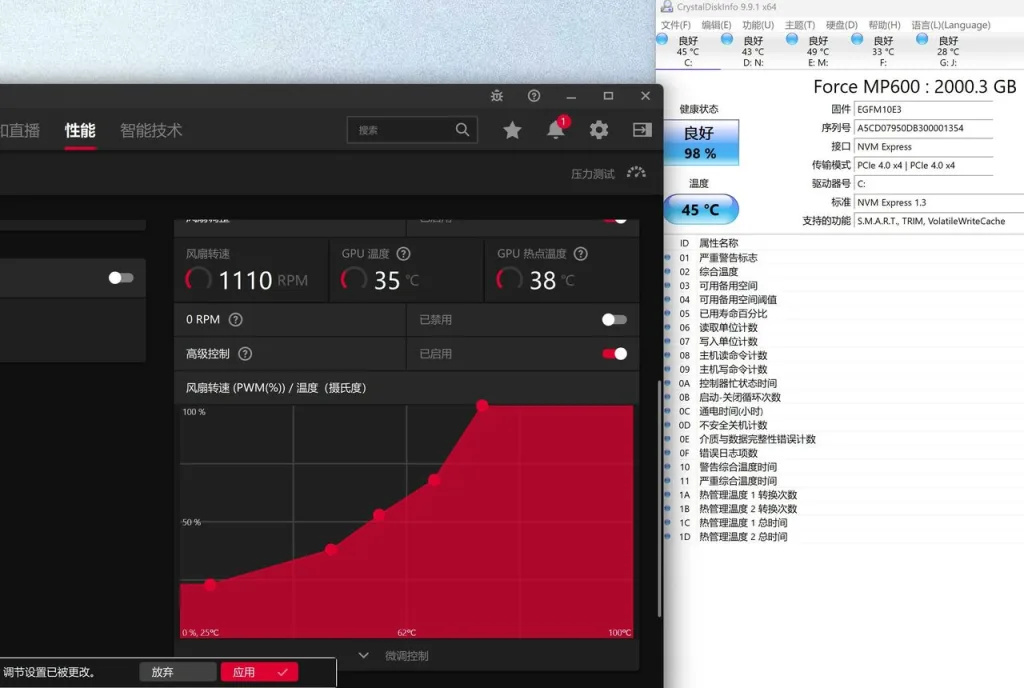Click the 放弃 discard button
Image resolution: width=1024 pixels, height=688 pixels.
tap(178, 672)
